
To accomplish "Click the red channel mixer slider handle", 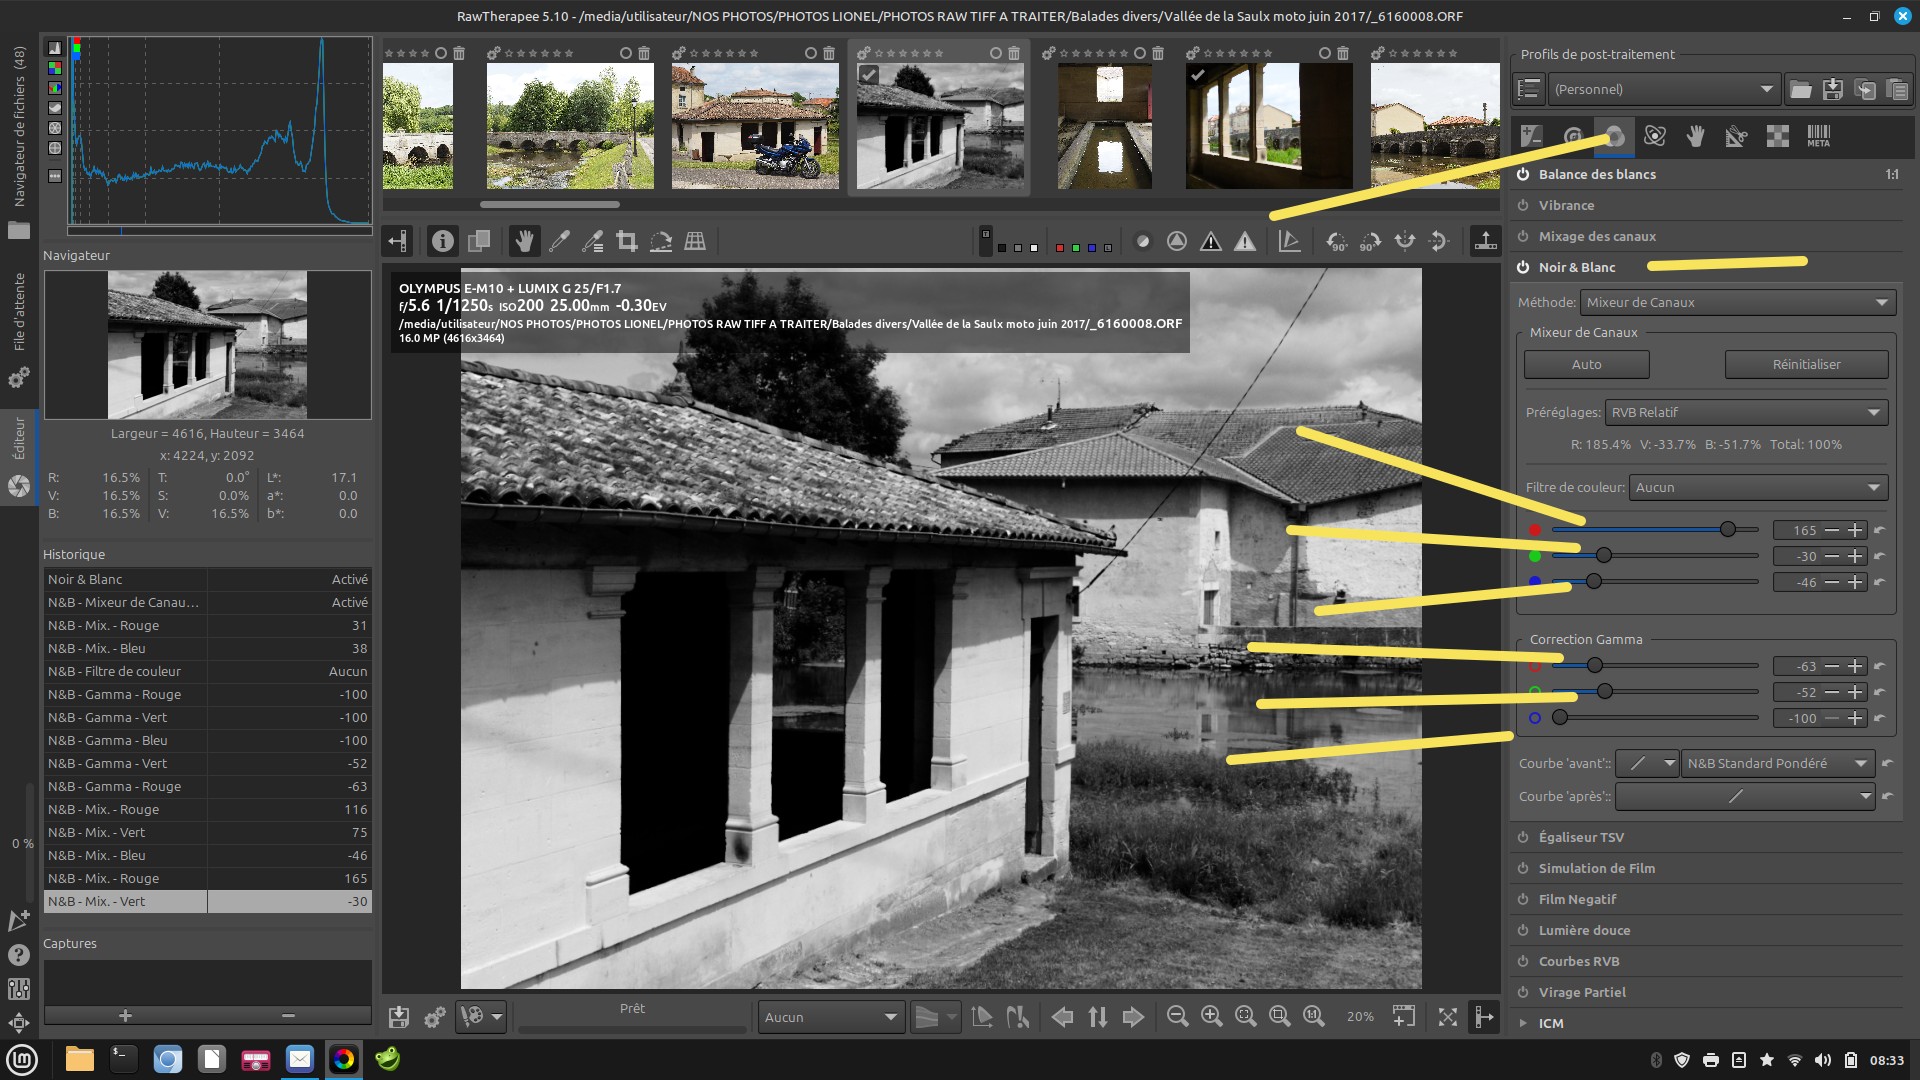I will [1728, 529].
